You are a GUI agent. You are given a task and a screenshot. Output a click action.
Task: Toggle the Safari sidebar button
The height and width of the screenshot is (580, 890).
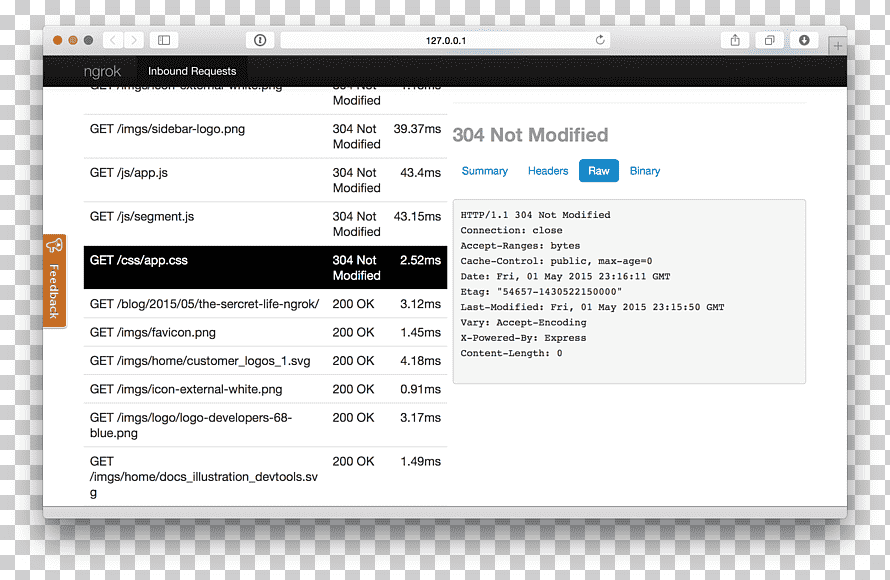click(164, 40)
